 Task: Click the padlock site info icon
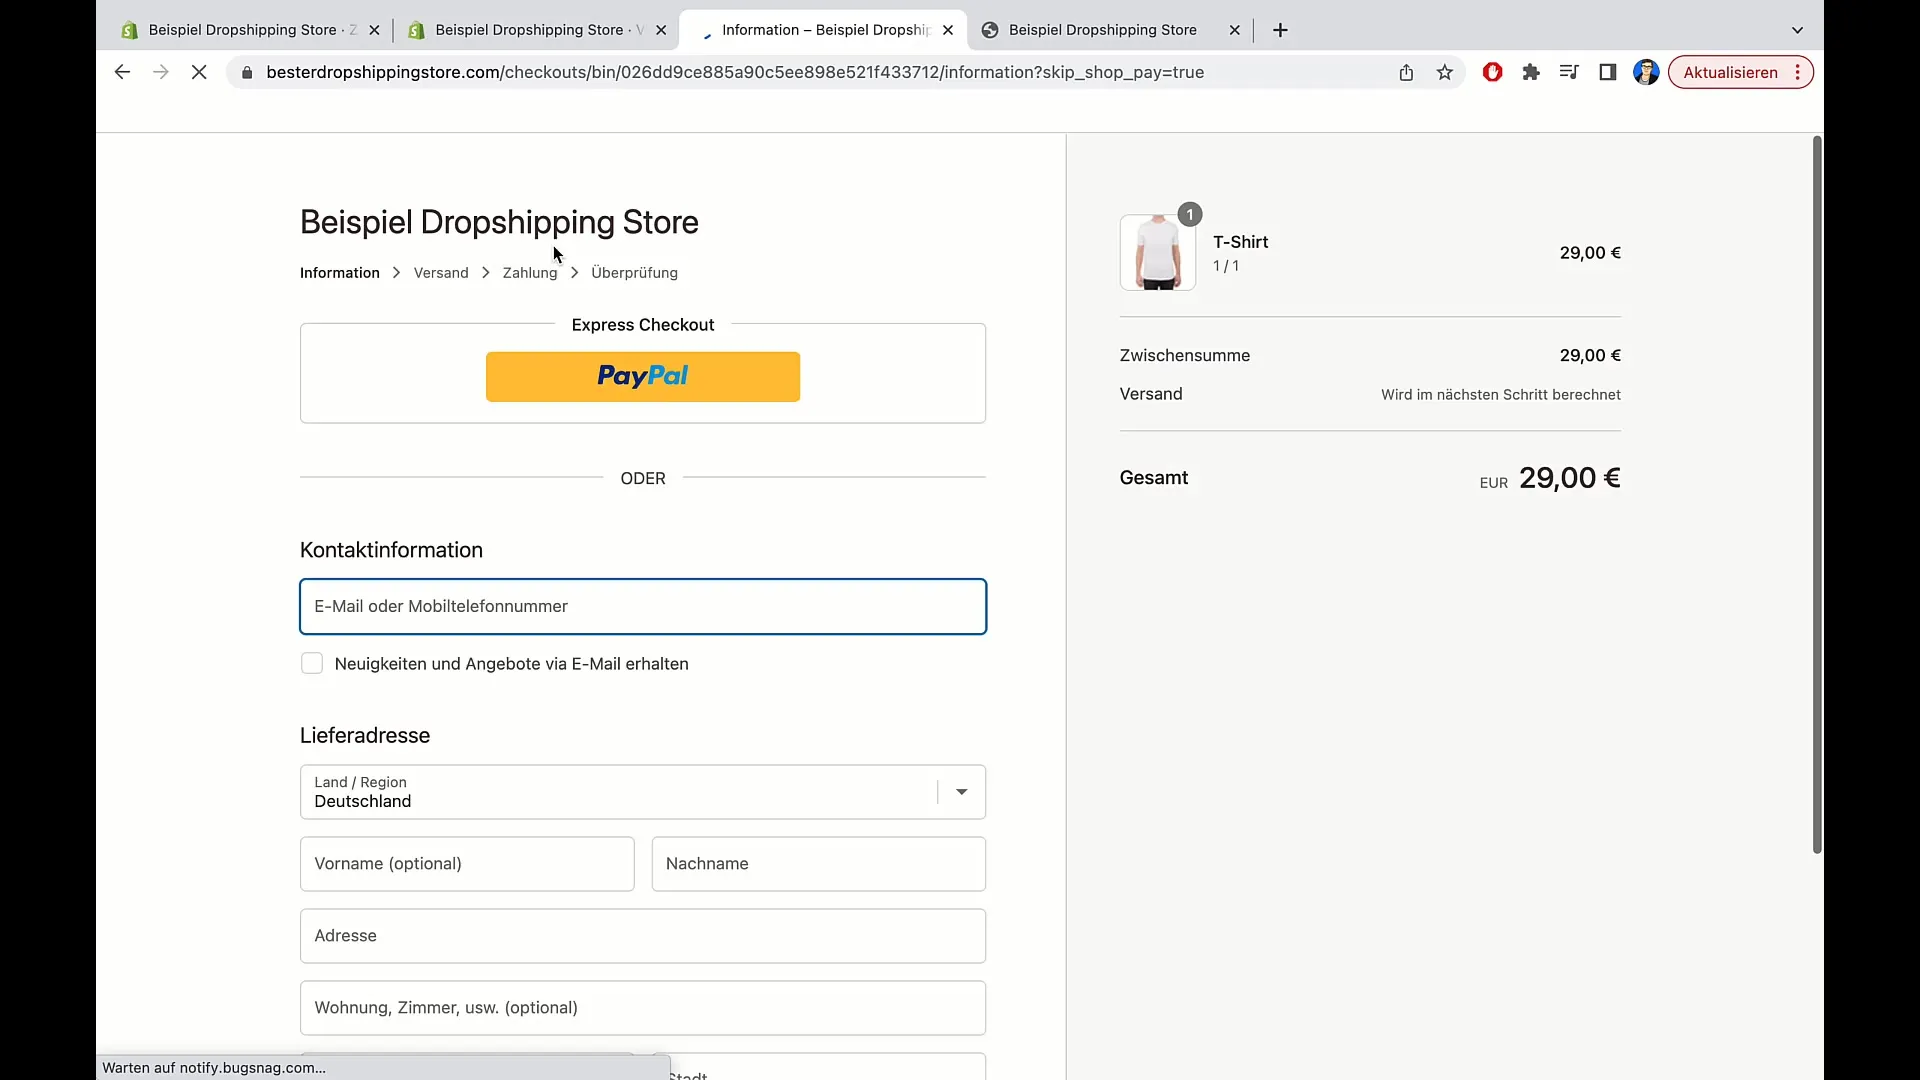point(247,72)
